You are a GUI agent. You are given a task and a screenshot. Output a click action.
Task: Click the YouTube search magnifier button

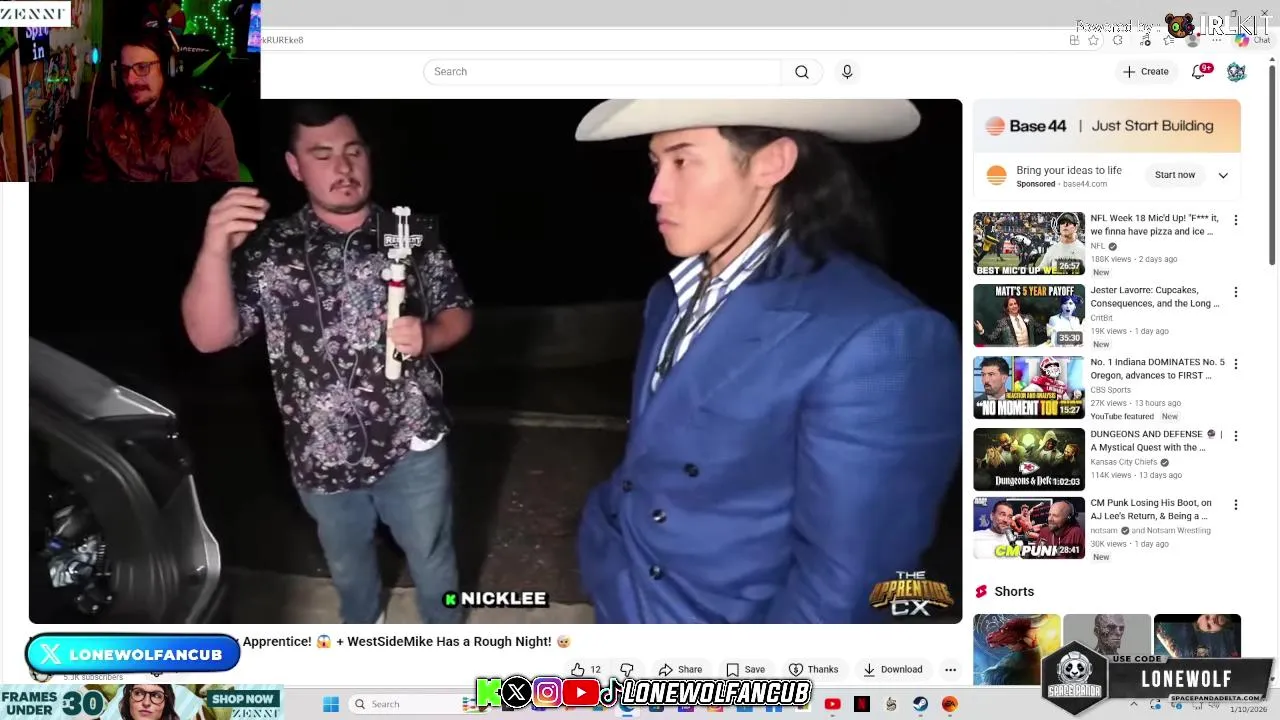(x=802, y=72)
